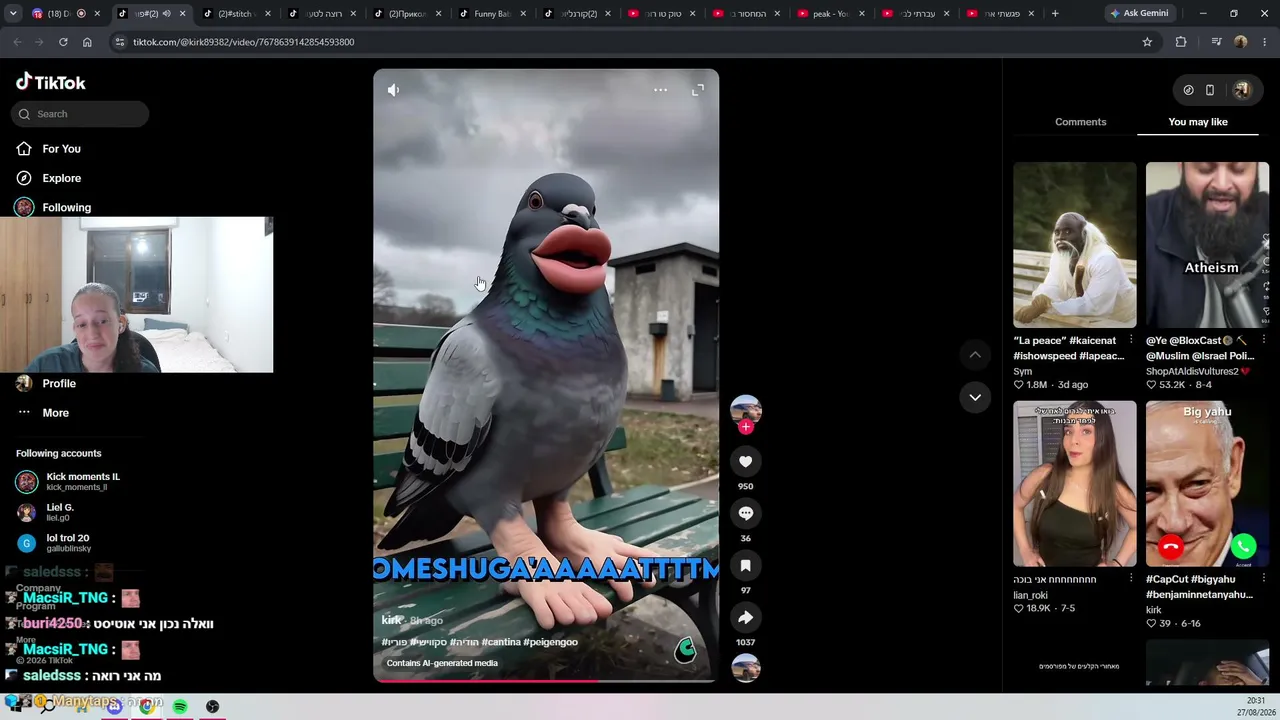Click the Ask Gemini button
This screenshot has width=1280, height=720.
pyautogui.click(x=1138, y=14)
